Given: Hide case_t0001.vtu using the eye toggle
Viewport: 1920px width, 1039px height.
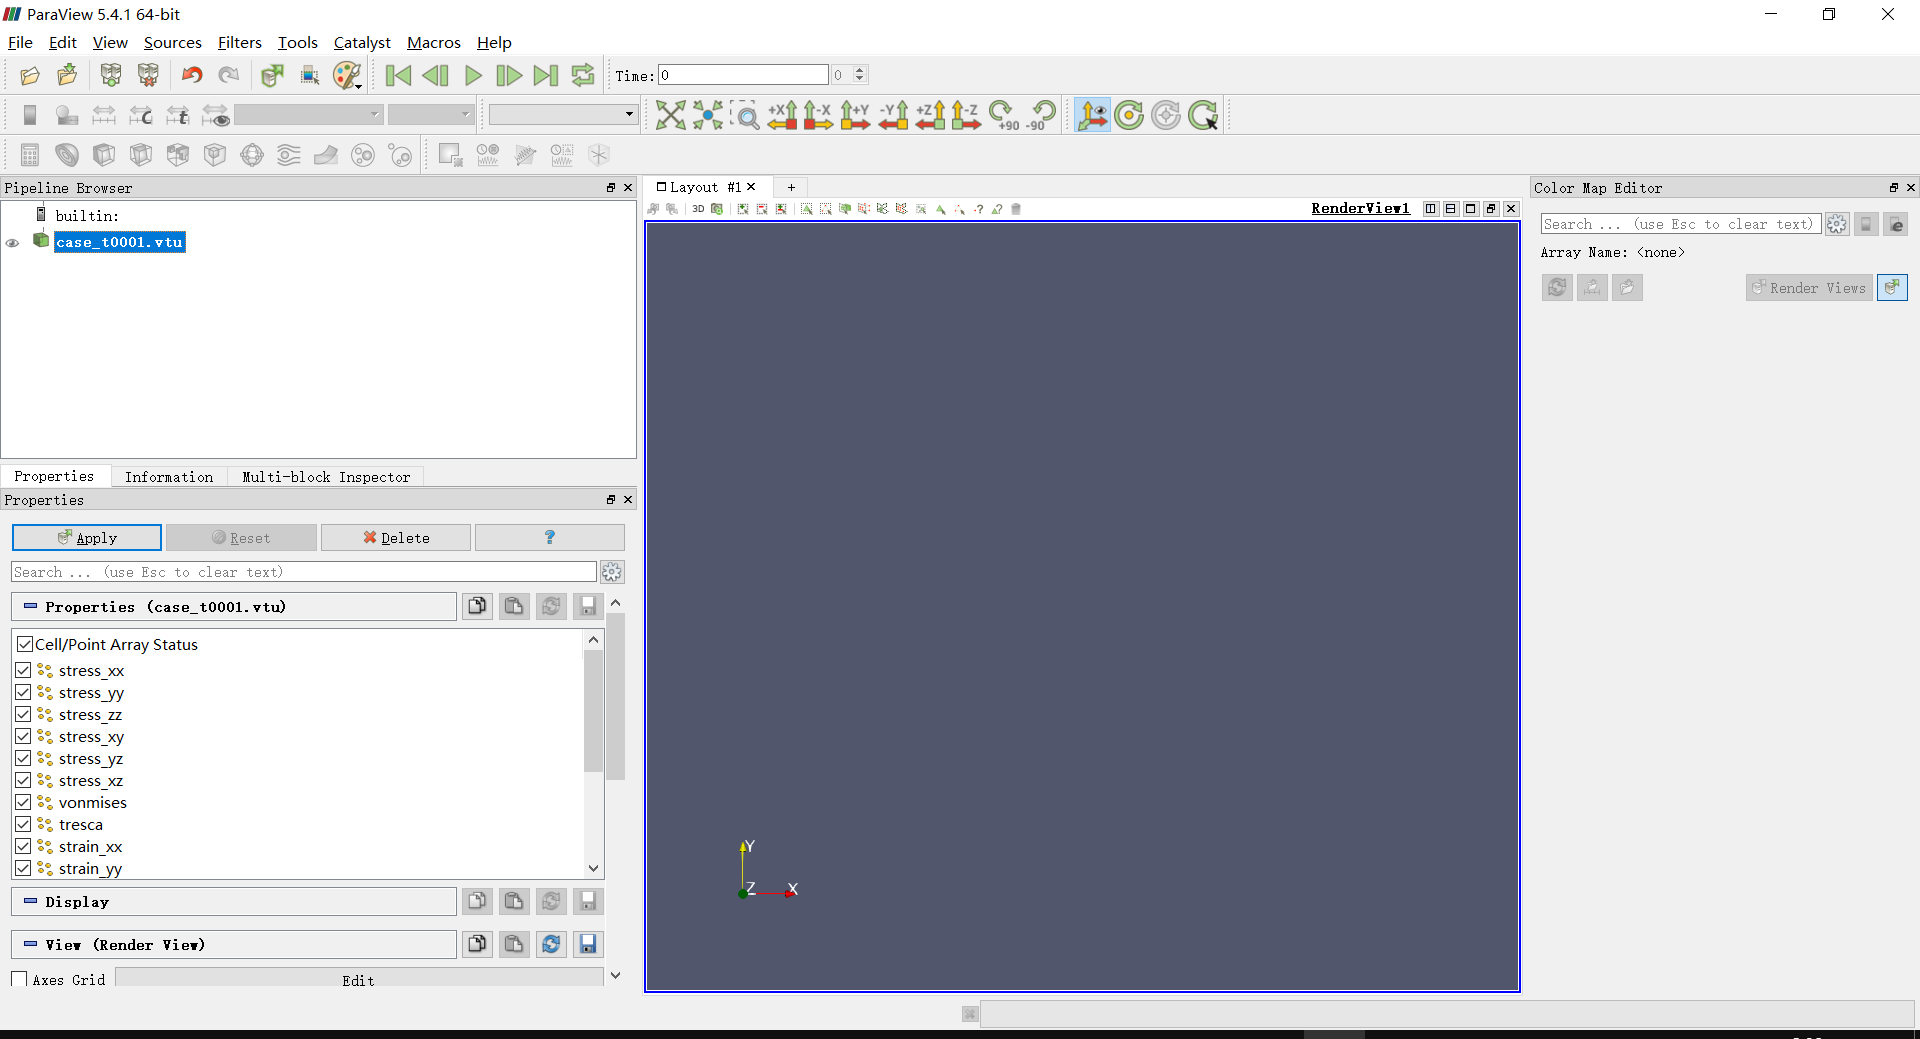Looking at the screenshot, I should [x=12, y=243].
